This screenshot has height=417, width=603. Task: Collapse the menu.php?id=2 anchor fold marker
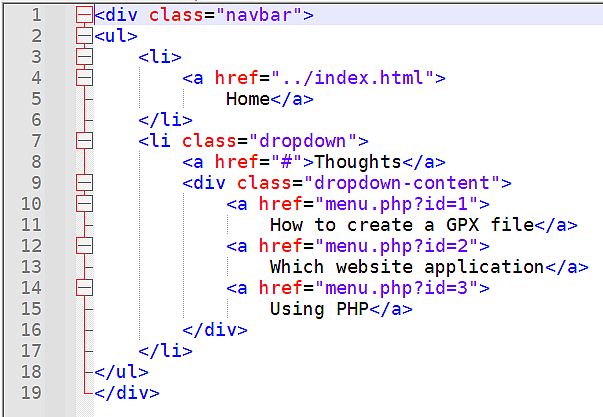pos(84,246)
